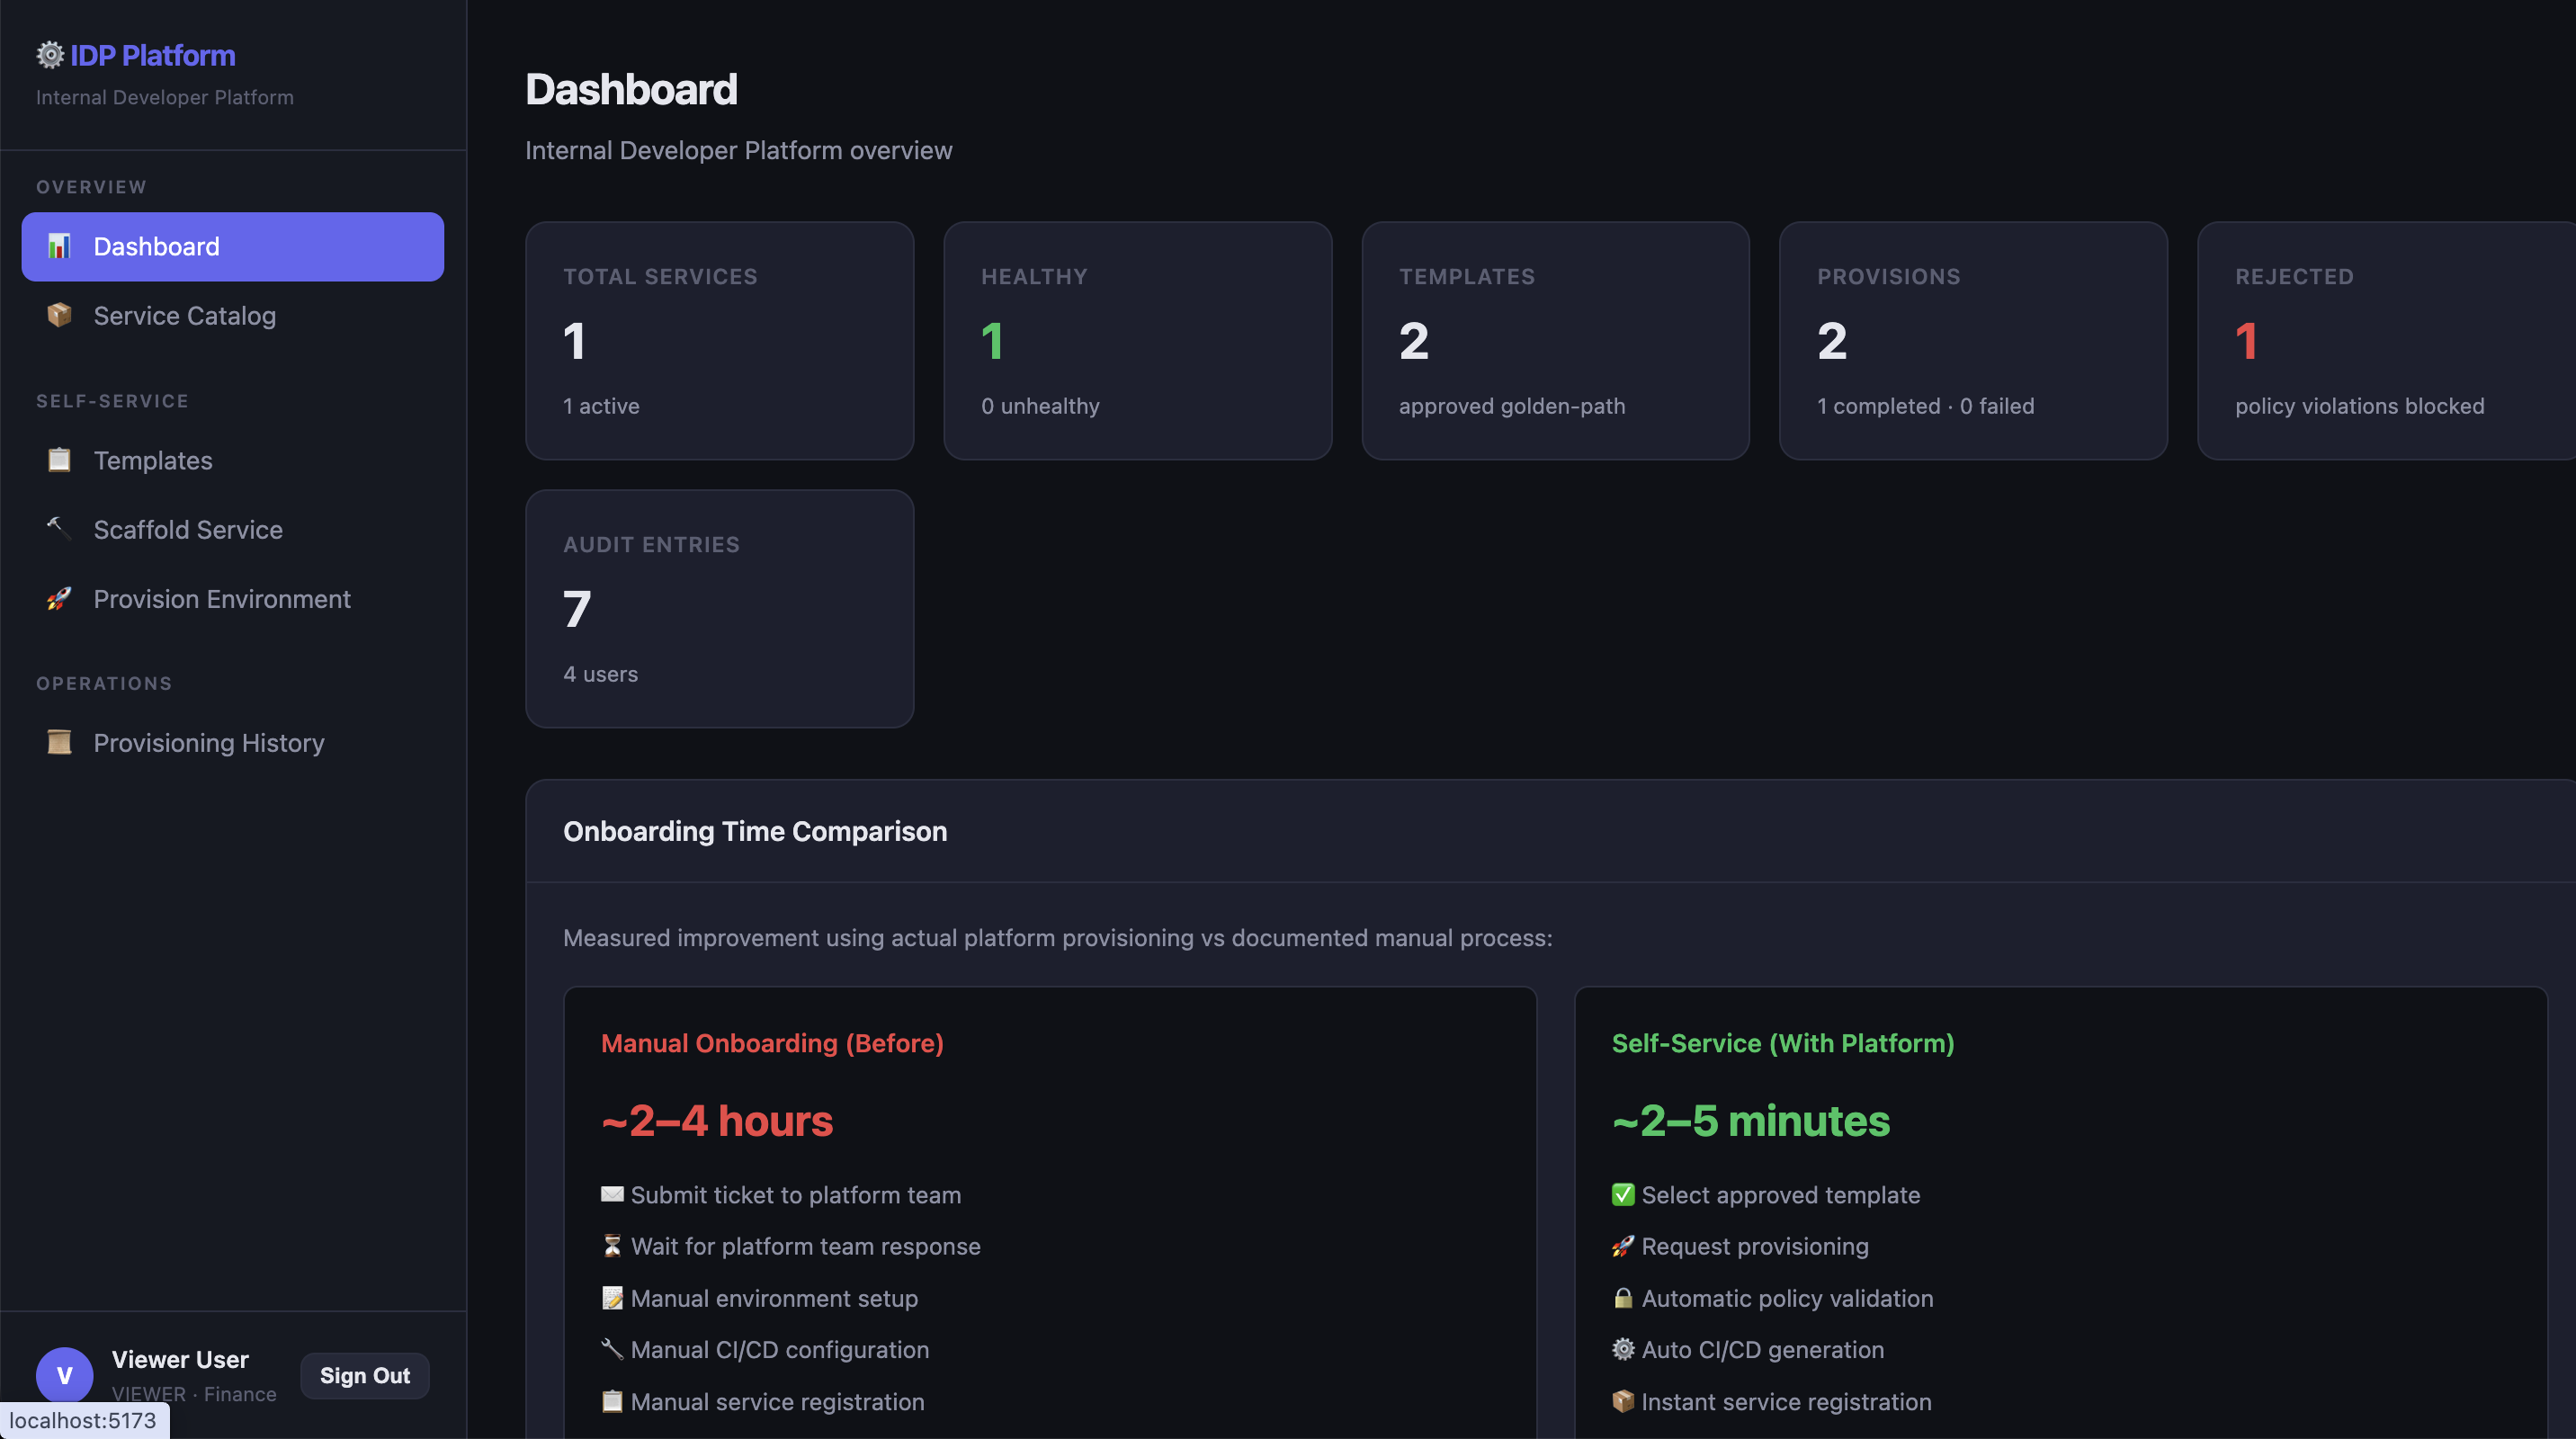Click the Templates clipboard icon

point(59,460)
